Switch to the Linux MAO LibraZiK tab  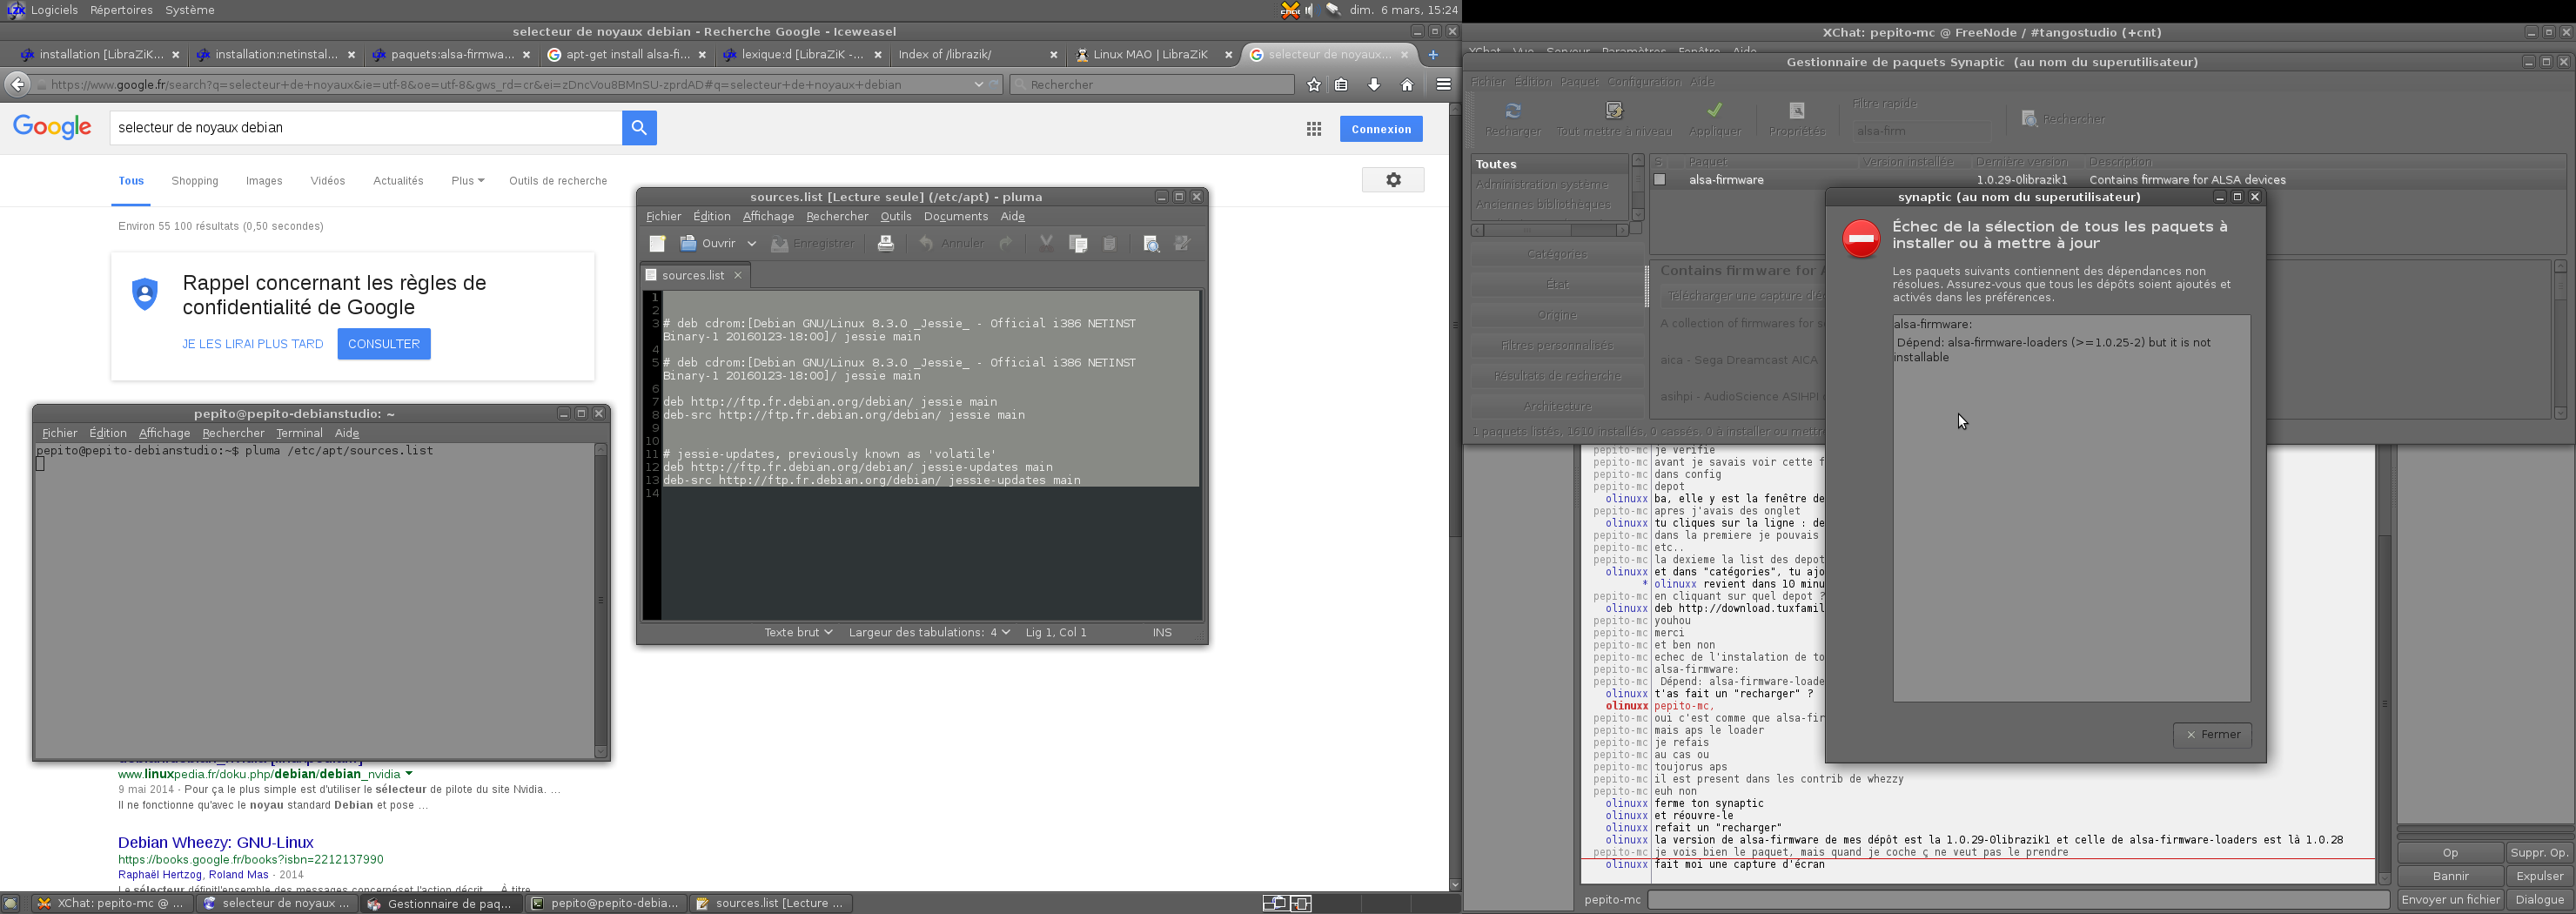[1151, 55]
